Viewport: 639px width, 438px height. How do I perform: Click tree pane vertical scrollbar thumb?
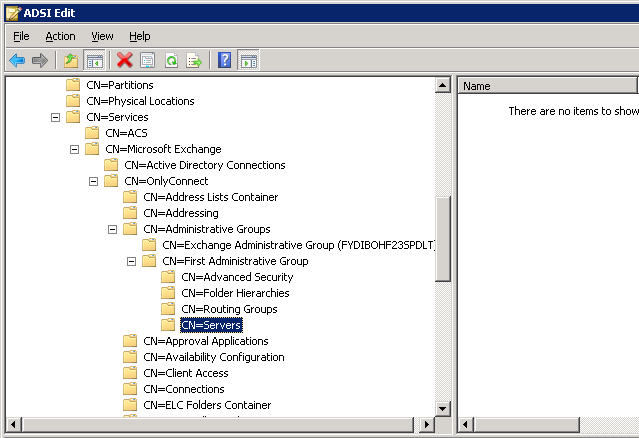pyautogui.click(x=443, y=239)
